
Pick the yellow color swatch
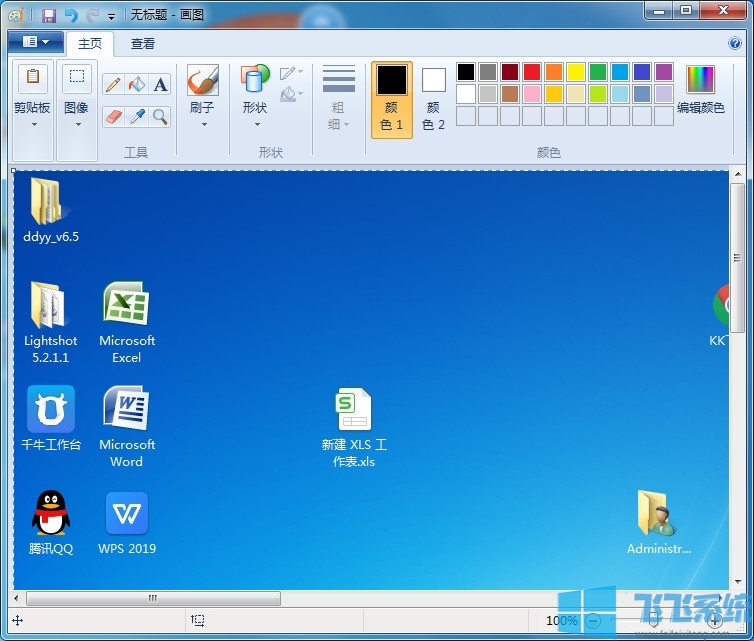click(x=576, y=72)
